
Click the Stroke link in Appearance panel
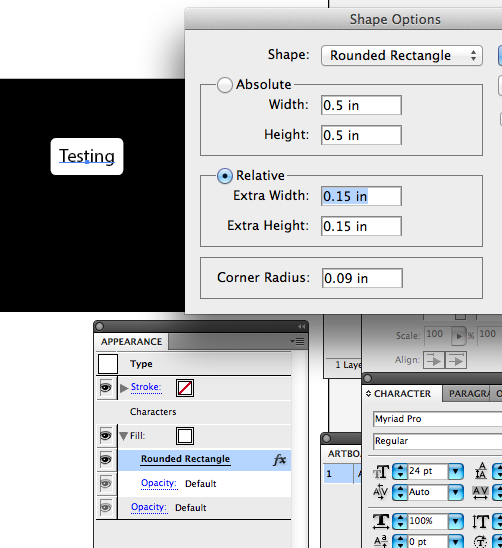point(146,387)
